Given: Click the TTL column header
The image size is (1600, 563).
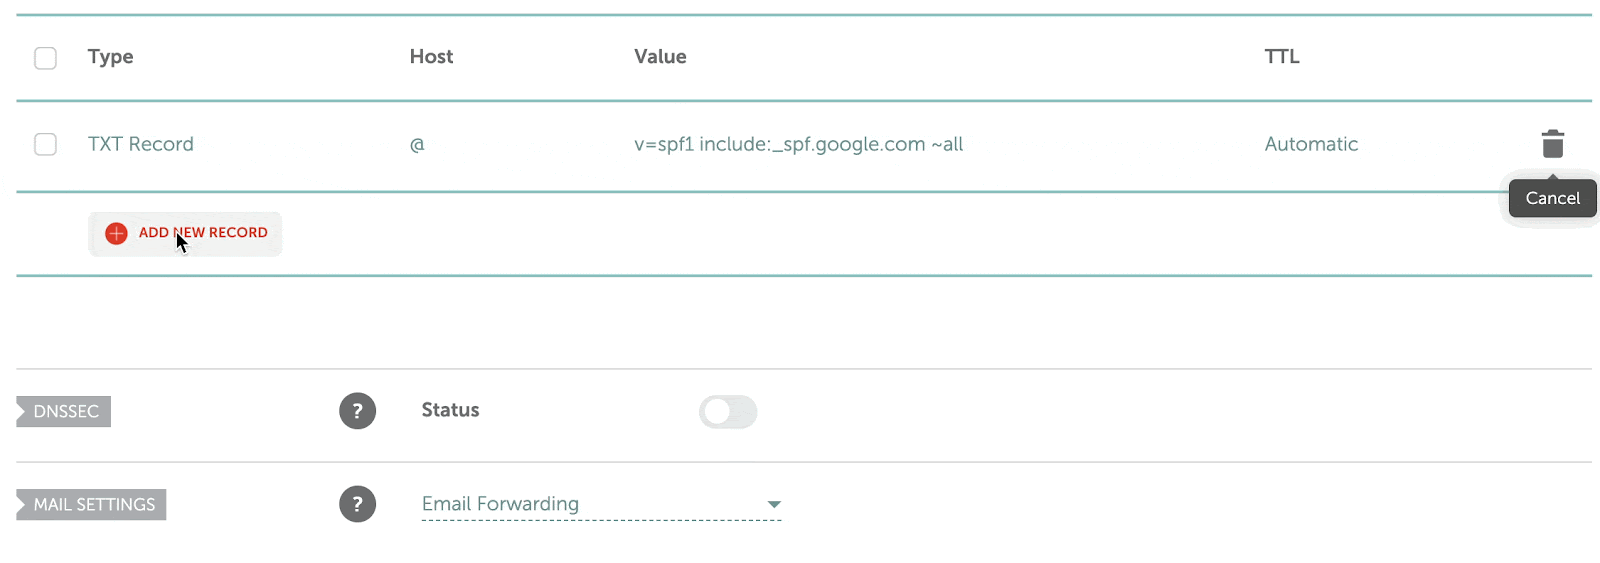Looking at the screenshot, I should (x=1281, y=57).
